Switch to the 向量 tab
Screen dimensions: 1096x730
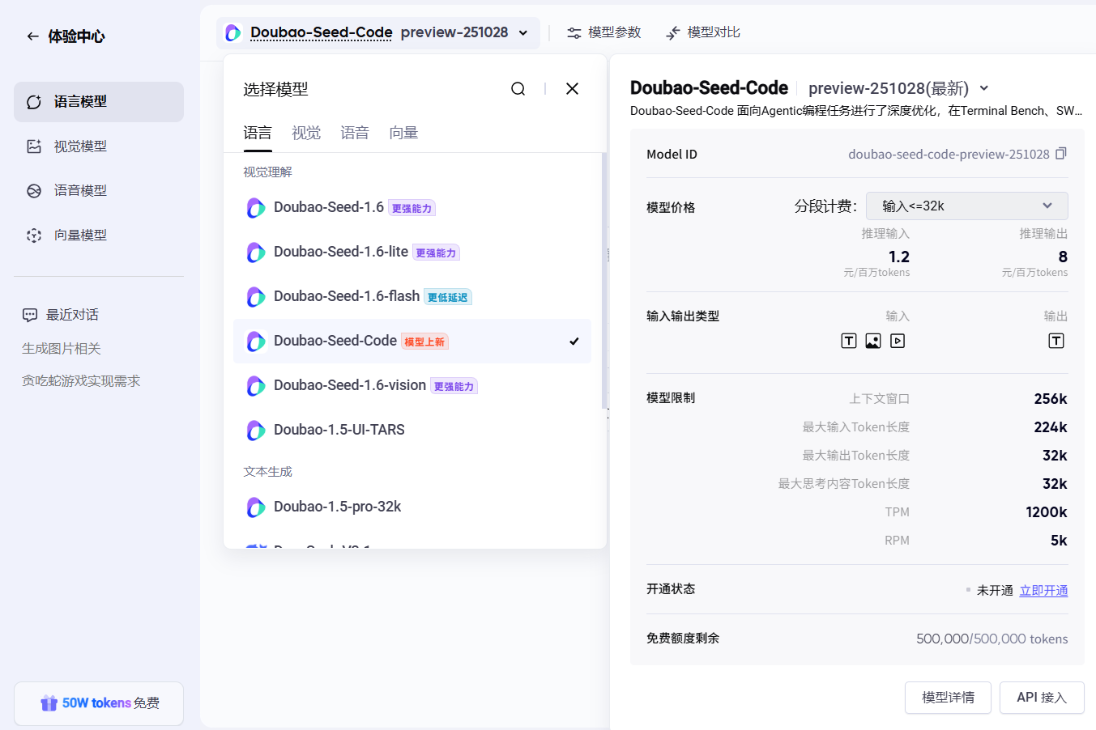pyautogui.click(x=403, y=133)
